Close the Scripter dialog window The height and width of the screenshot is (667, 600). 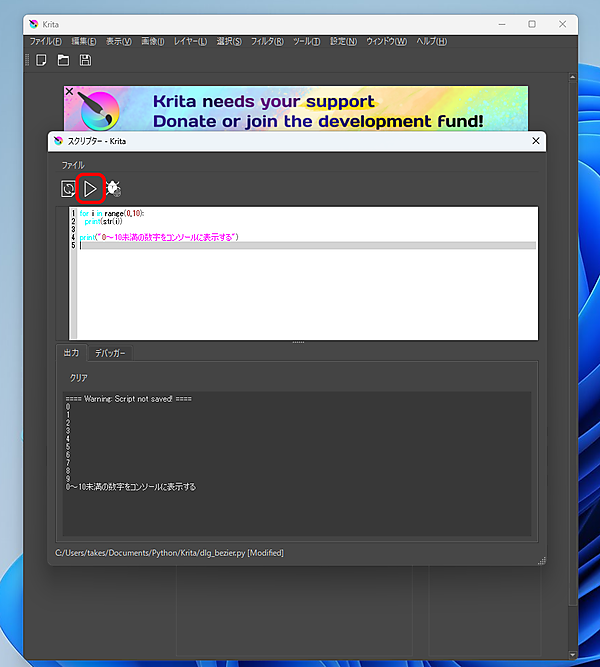pos(536,141)
